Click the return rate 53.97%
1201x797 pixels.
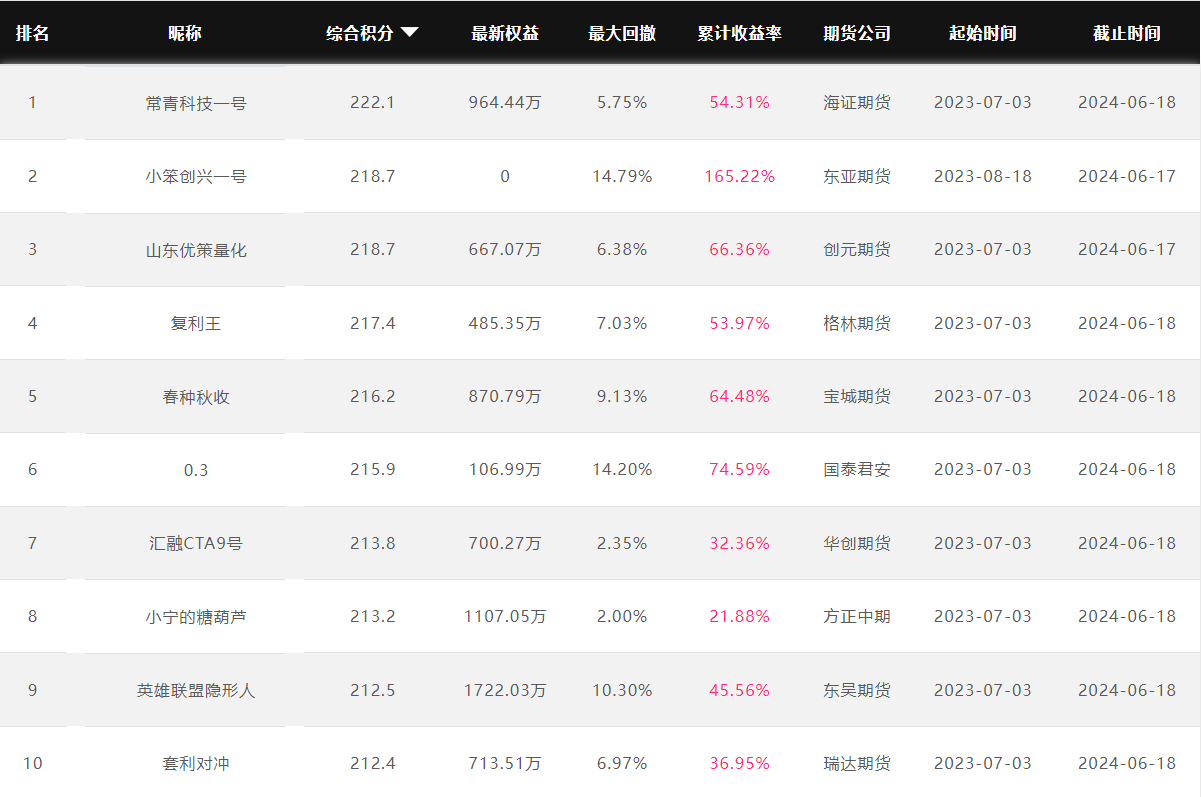click(740, 323)
